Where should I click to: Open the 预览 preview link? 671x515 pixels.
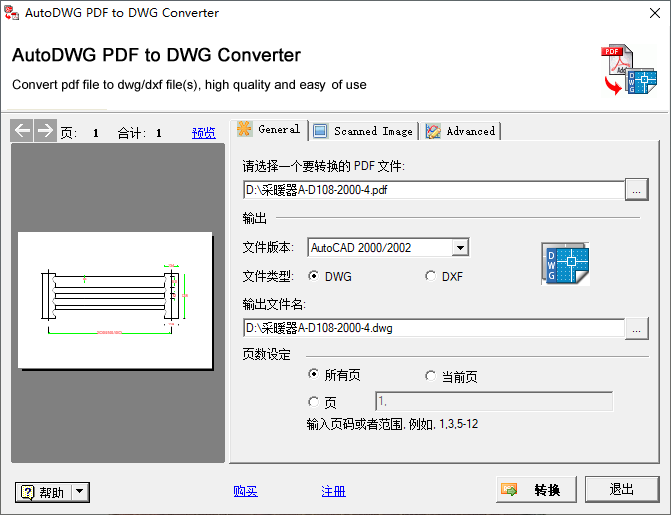tap(204, 133)
